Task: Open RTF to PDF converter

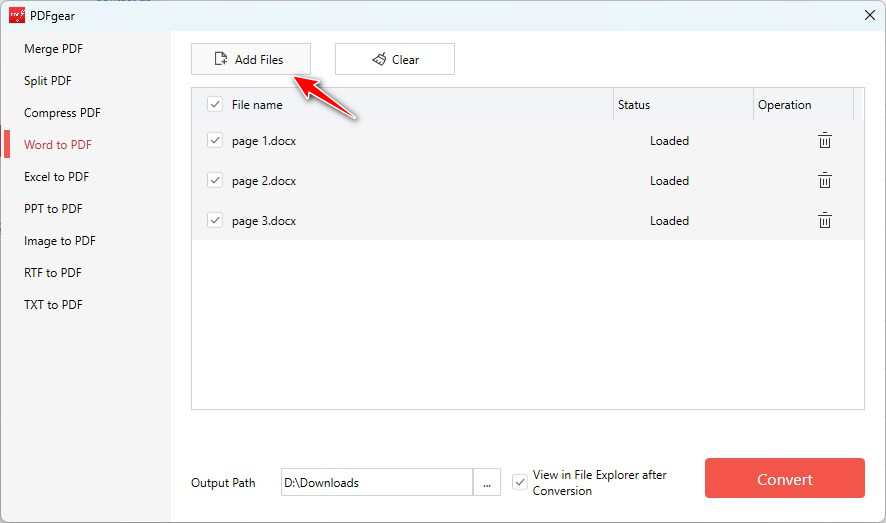Action: click(x=53, y=273)
